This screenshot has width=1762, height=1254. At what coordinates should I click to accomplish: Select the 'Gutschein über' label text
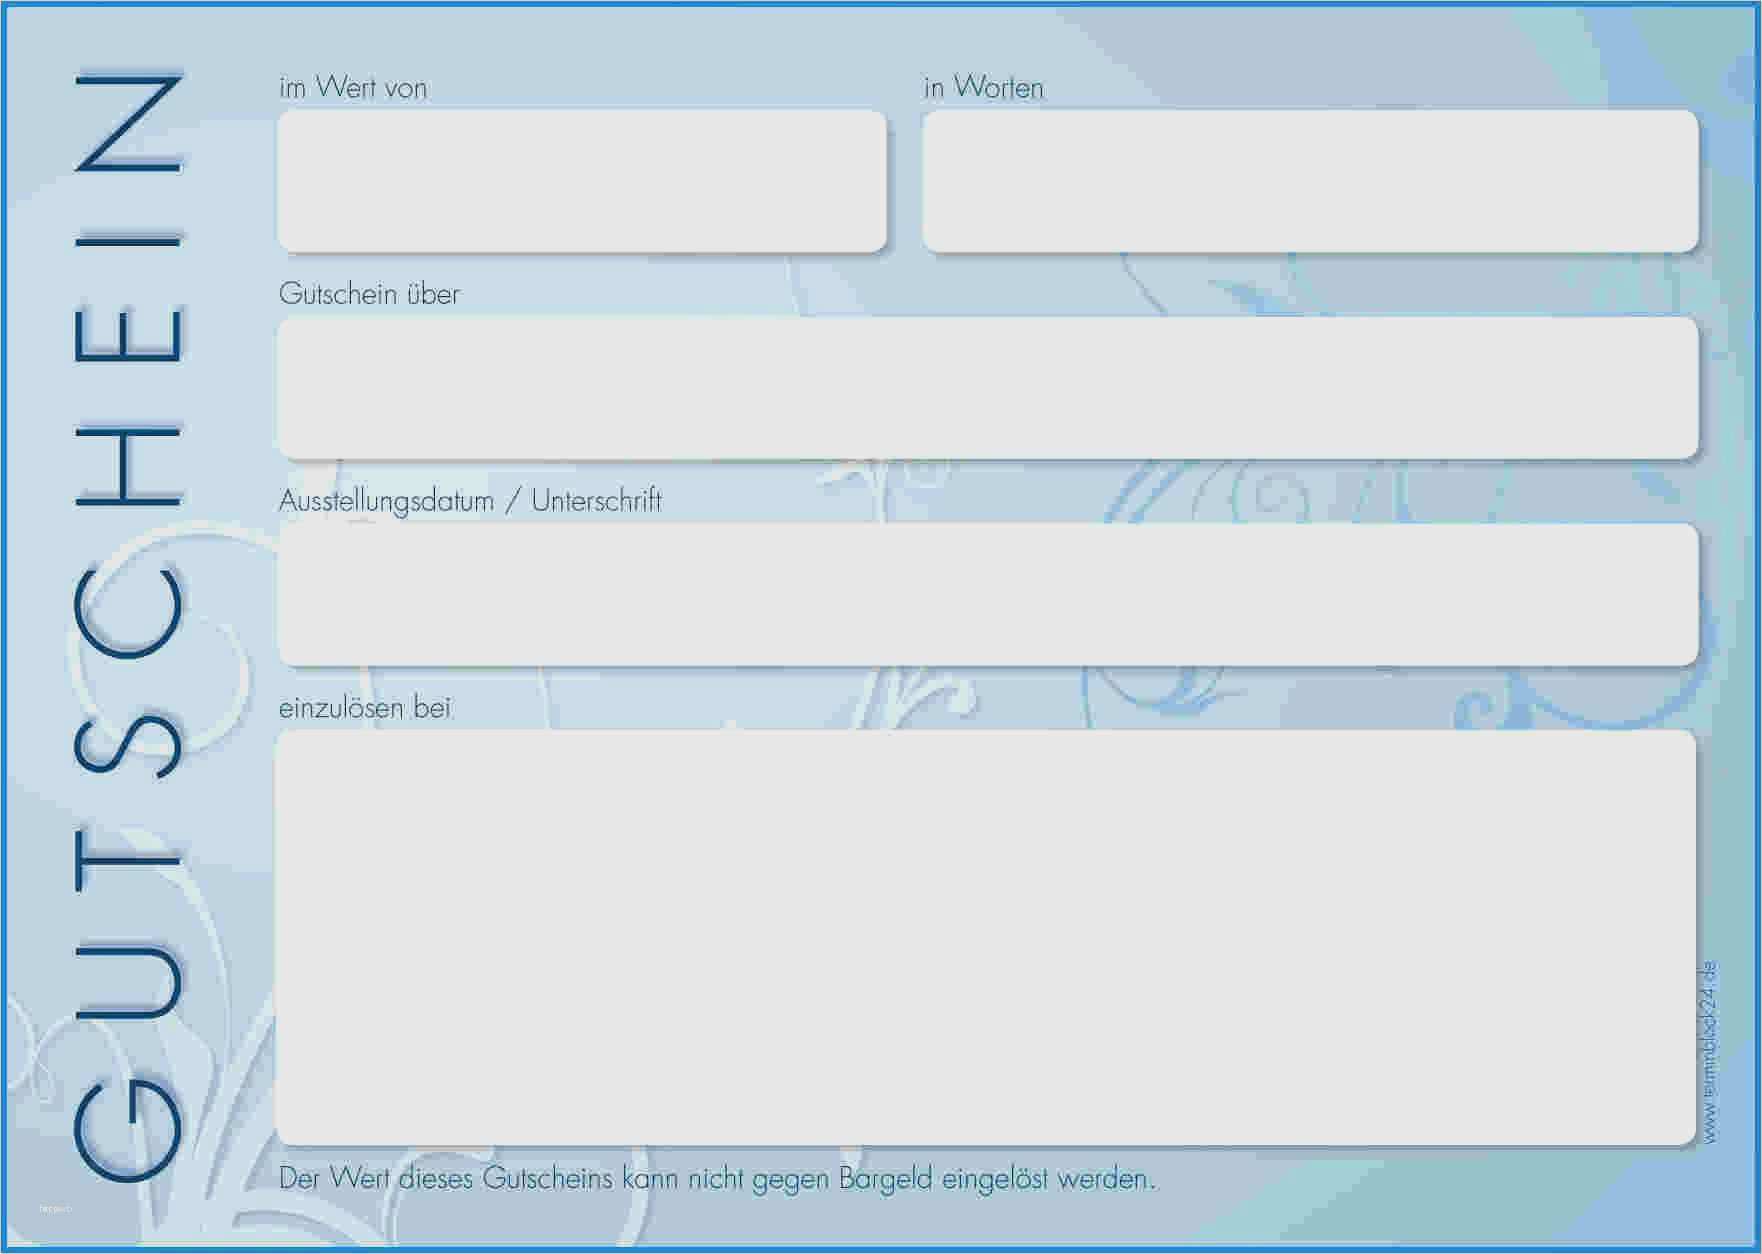click(369, 294)
